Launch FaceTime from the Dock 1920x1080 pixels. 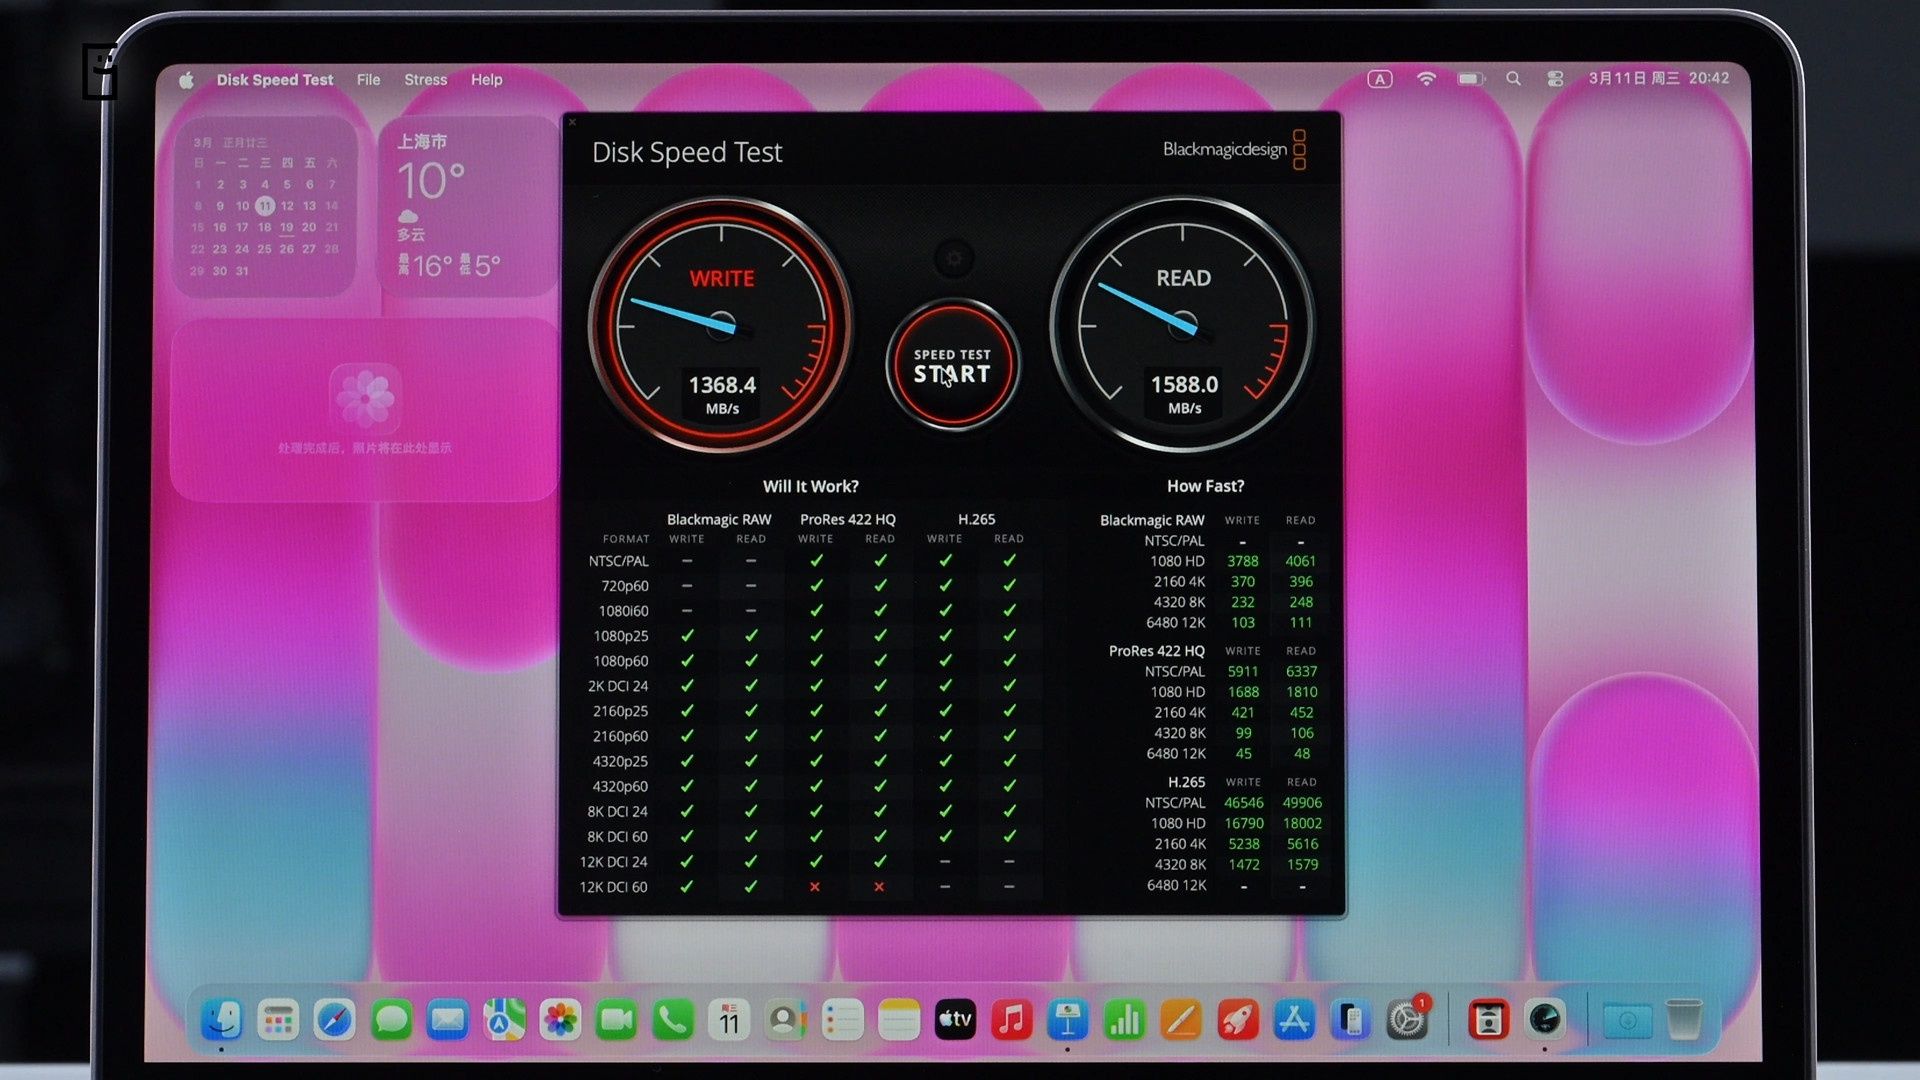pyautogui.click(x=616, y=1020)
